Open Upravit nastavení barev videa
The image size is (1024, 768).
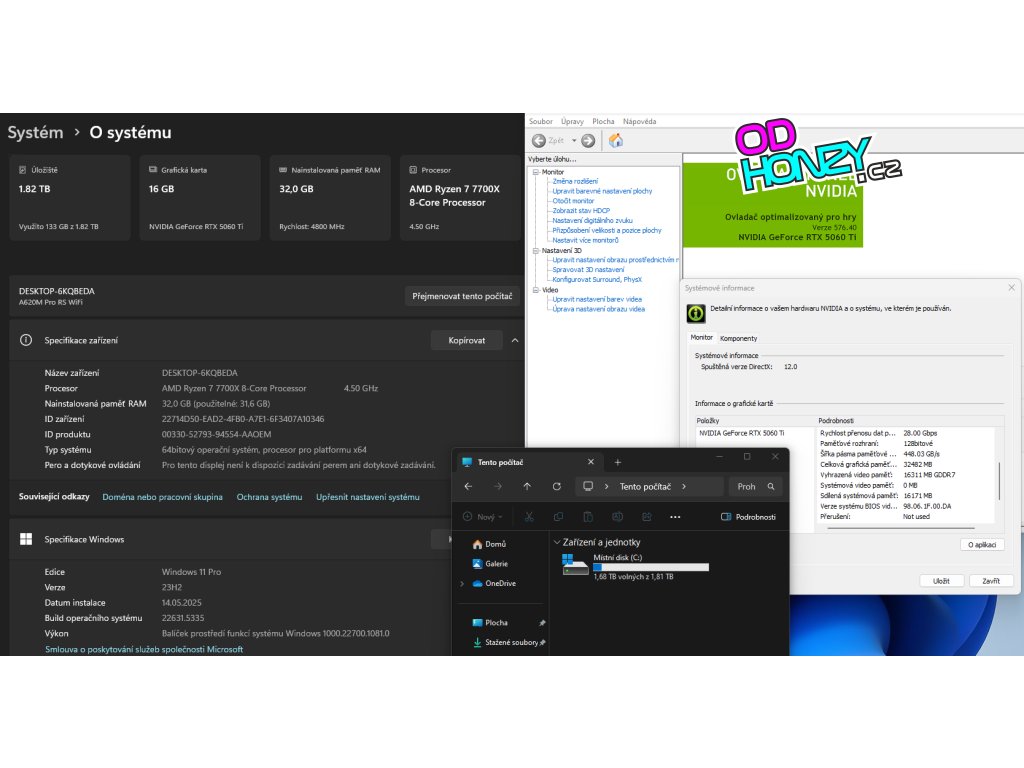(597, 299)
